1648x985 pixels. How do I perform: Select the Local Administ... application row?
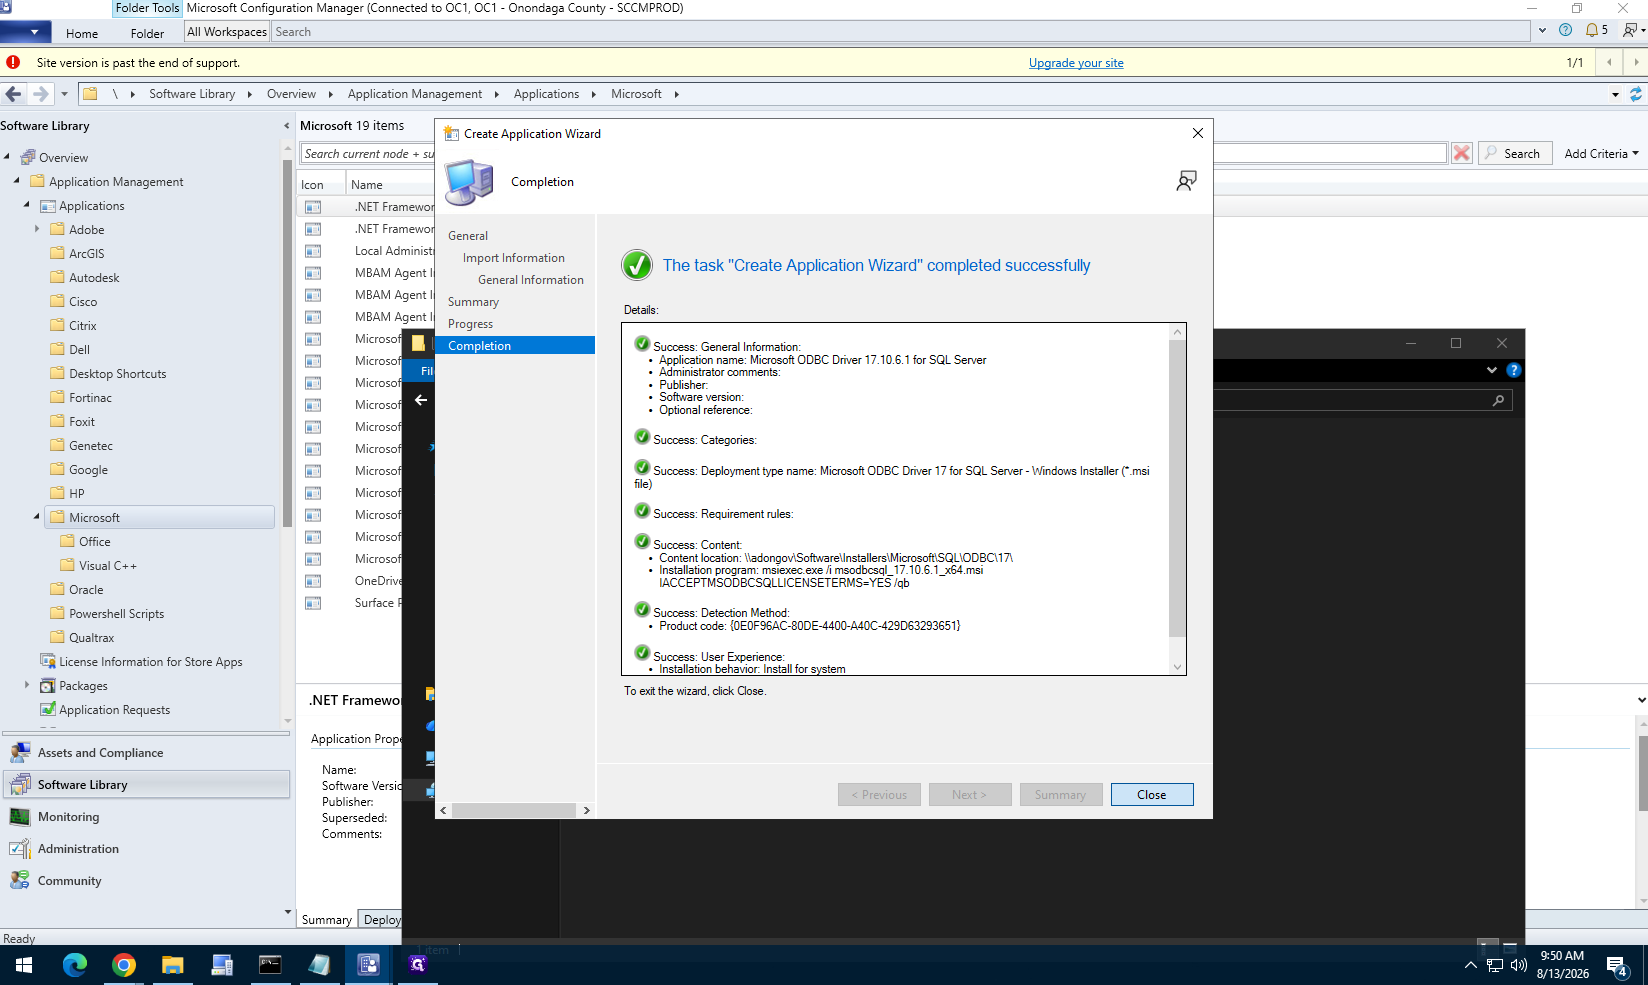(x=394, y=251)
